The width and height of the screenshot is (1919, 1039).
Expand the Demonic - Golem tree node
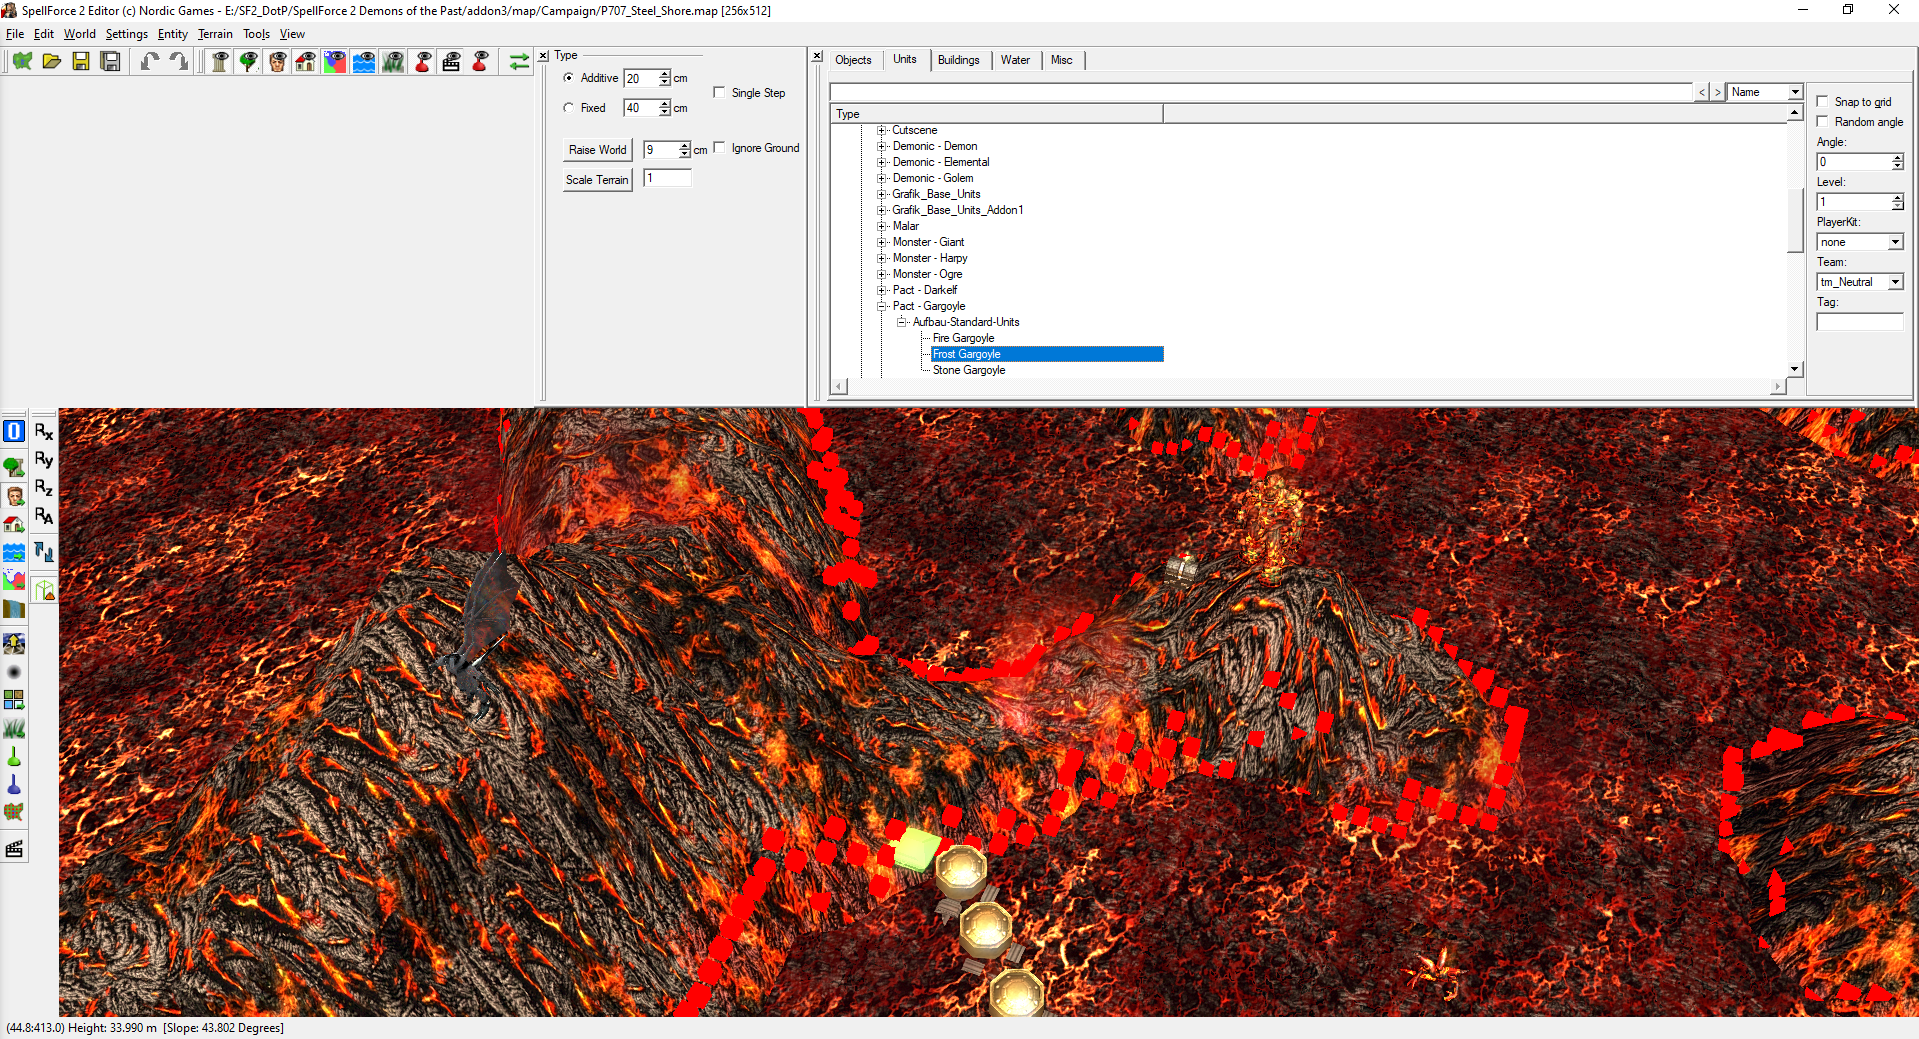pyautogui.click(x=882, y=178)
